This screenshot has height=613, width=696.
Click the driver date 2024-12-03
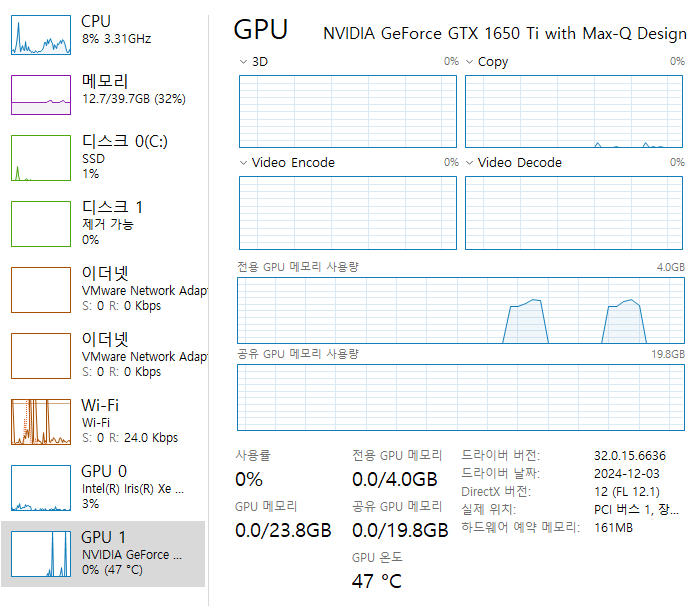point(627,474)
